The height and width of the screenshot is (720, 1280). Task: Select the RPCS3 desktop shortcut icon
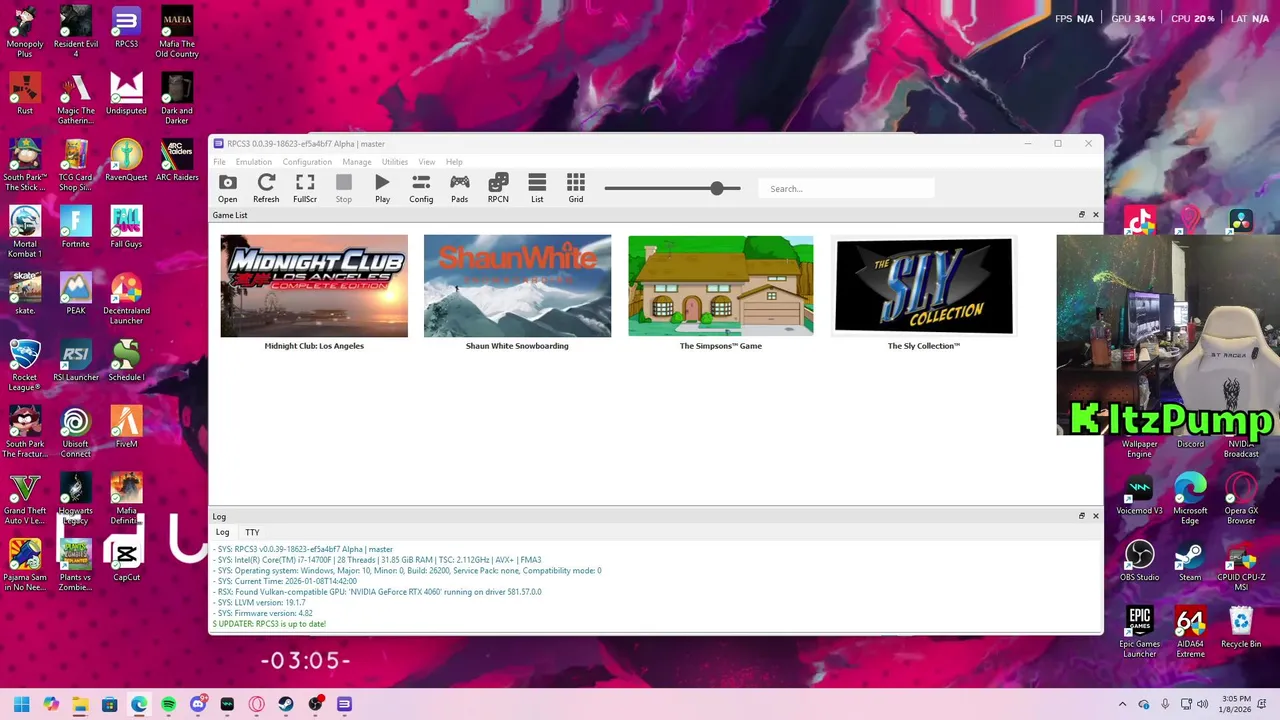(126, 29)
